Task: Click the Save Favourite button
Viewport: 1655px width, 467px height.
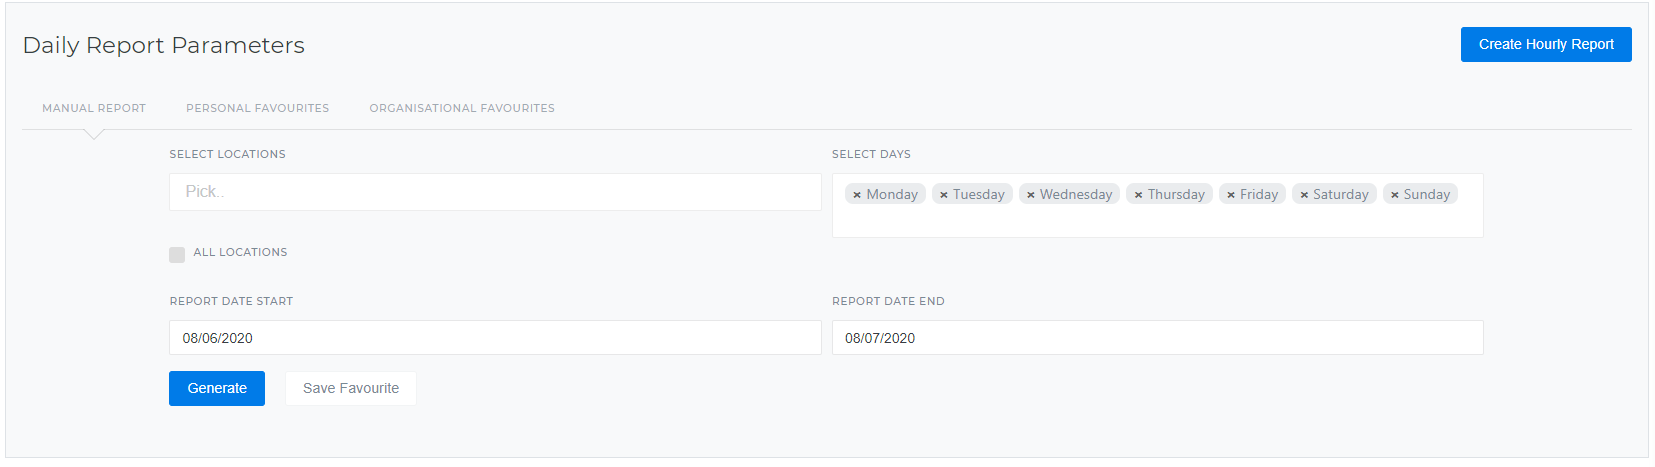Action: [x=351, y=388]
